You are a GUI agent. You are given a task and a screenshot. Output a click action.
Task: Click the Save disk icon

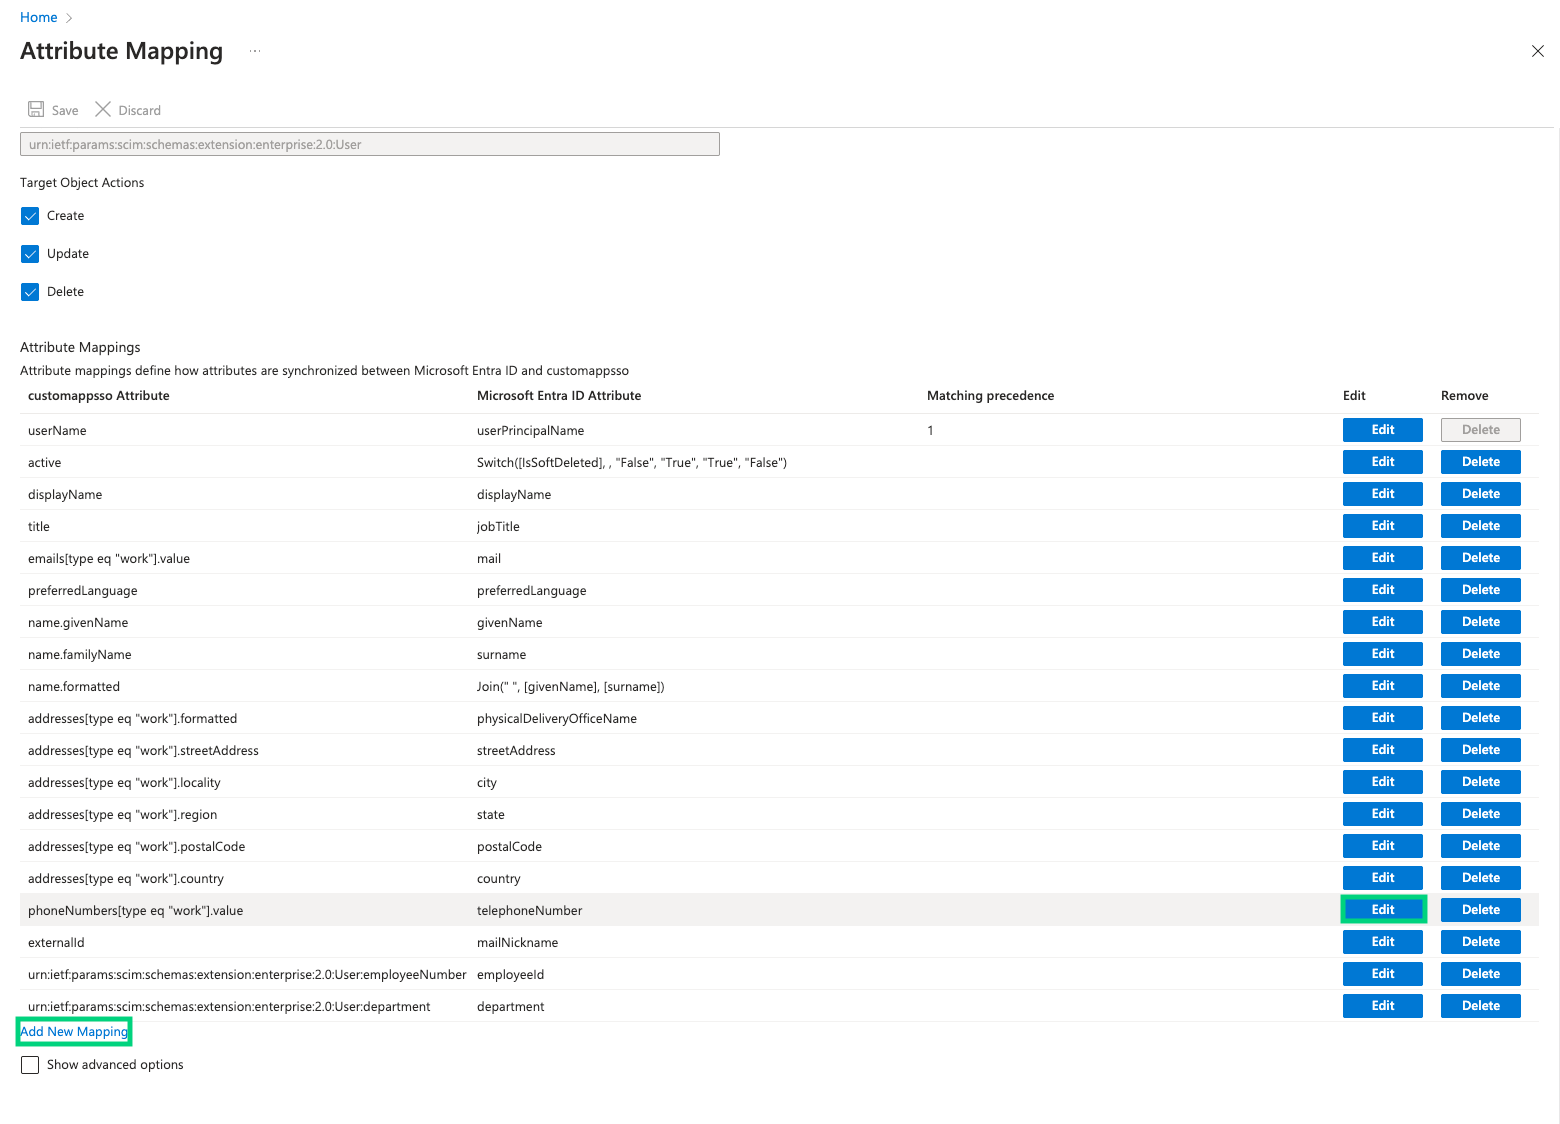(x=36, y=109)
